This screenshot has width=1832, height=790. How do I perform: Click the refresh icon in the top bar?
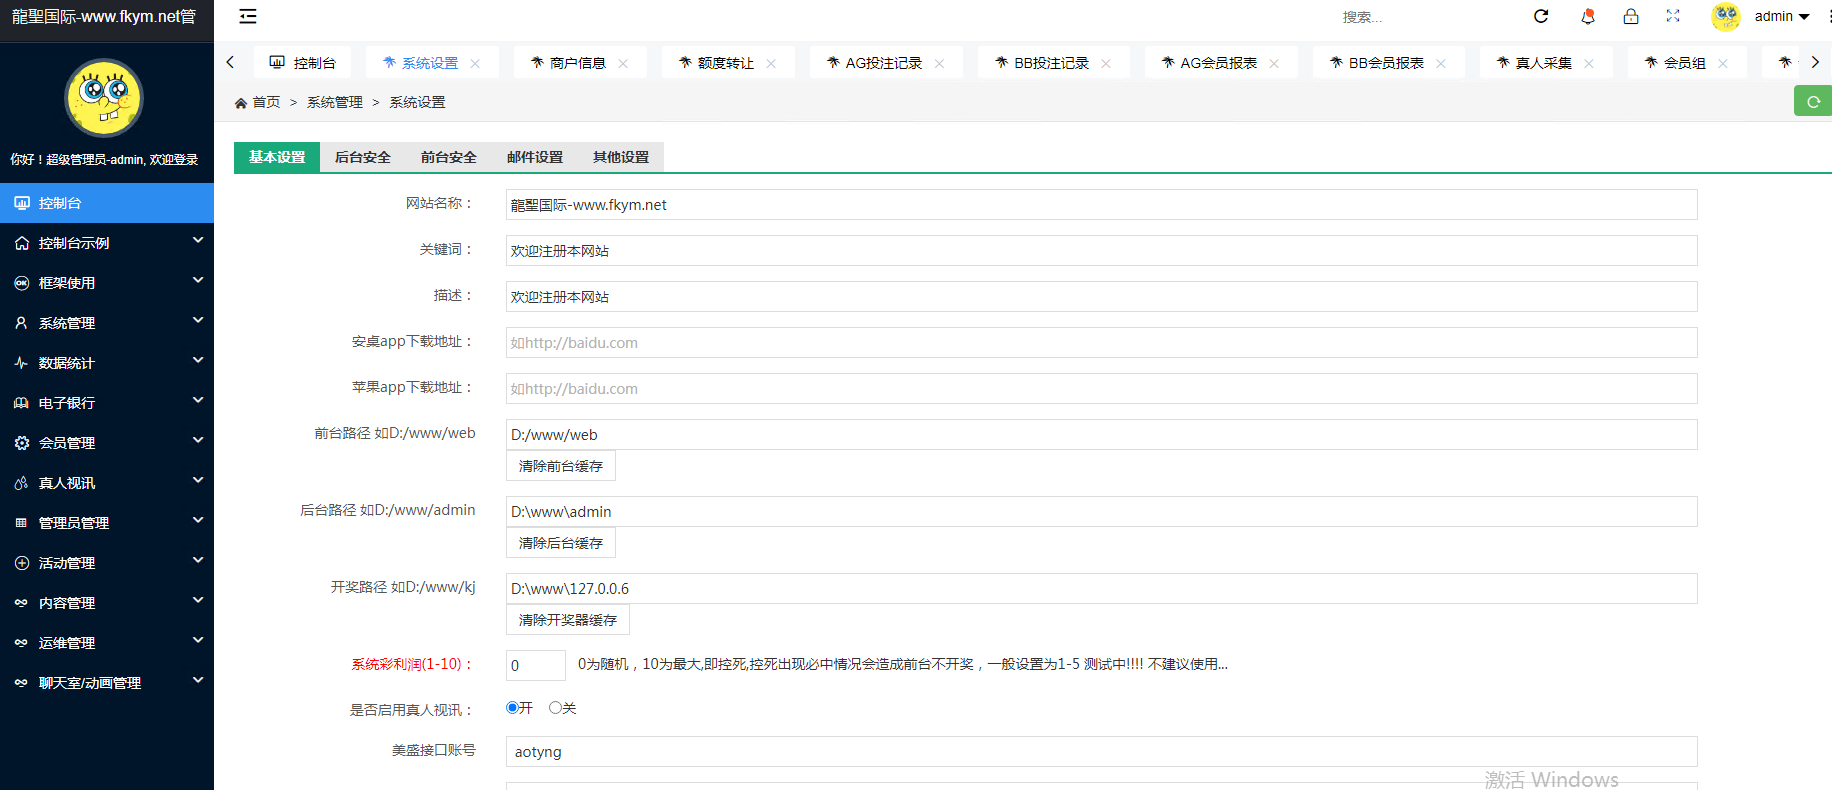click(x=1541, y=16)
